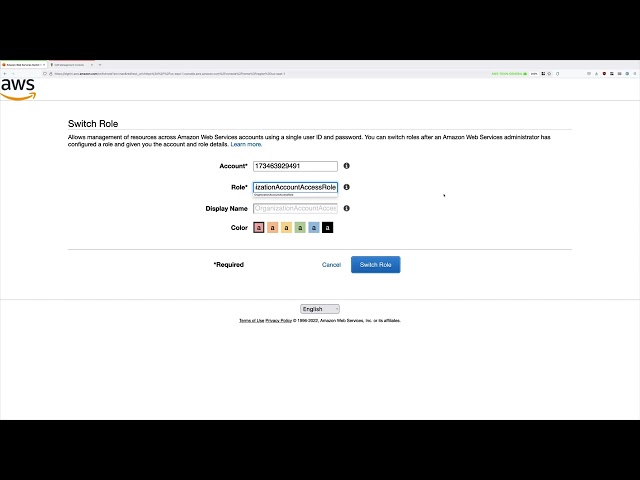Select the pink color swatch
This screenshot has width=640, height=480.
pyautogui.click(x=259, y=227)
